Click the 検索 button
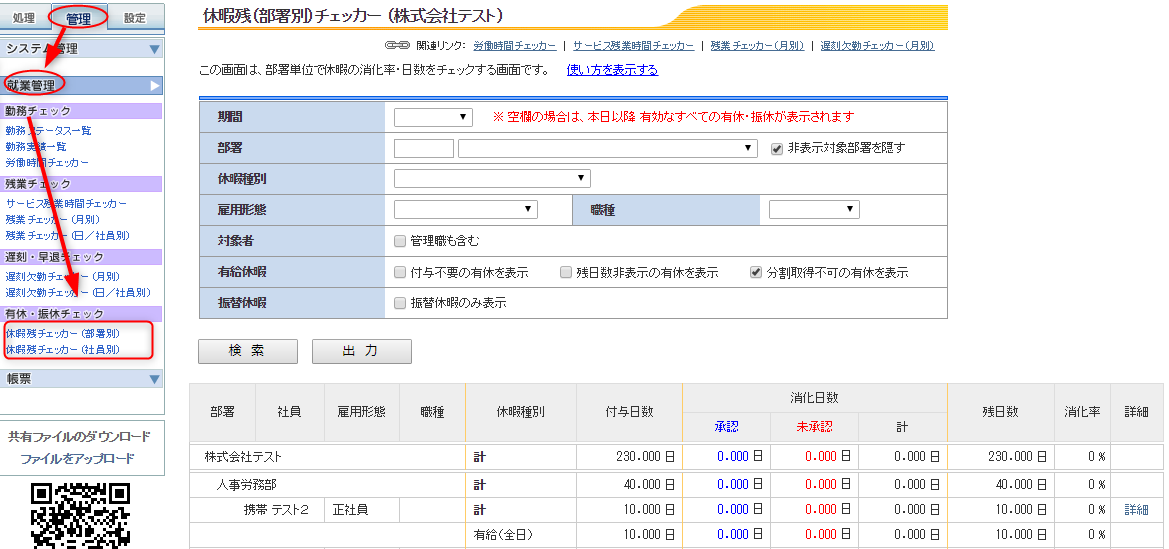Image resolution: width=1169 pixels, height=549 pixels. tap(248, 351)
